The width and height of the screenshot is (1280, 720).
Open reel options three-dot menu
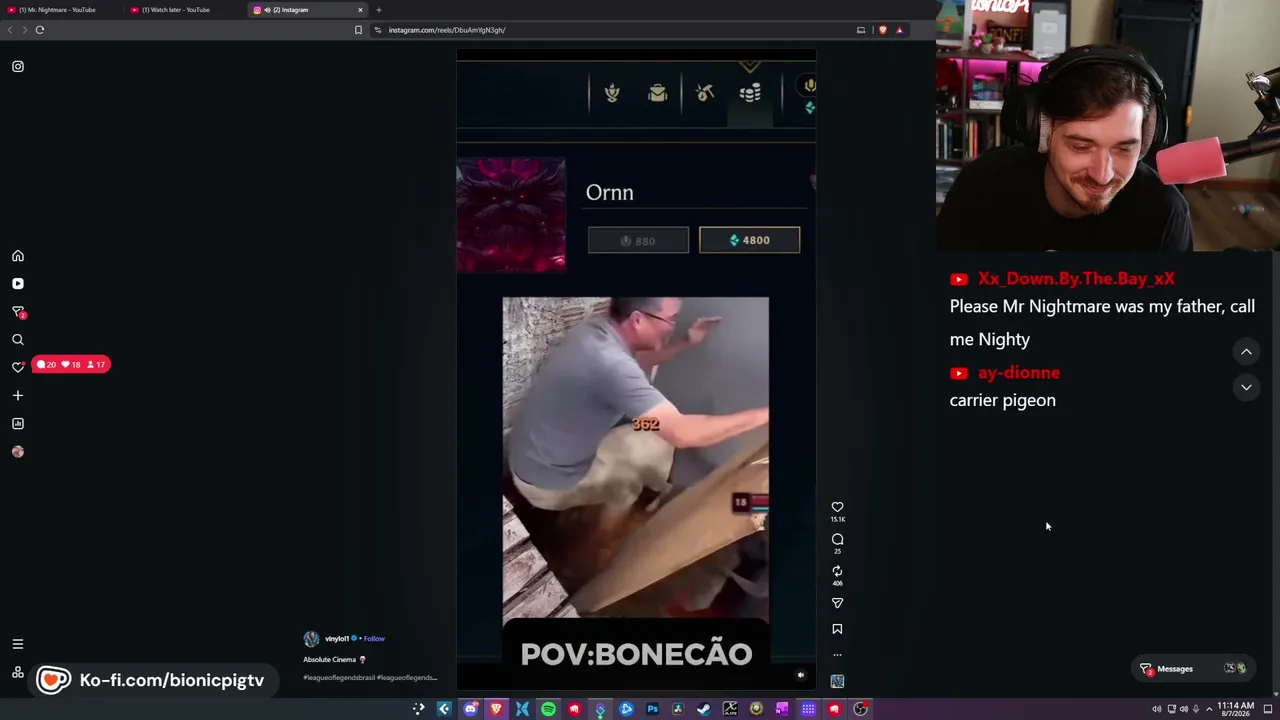point(837,655)
